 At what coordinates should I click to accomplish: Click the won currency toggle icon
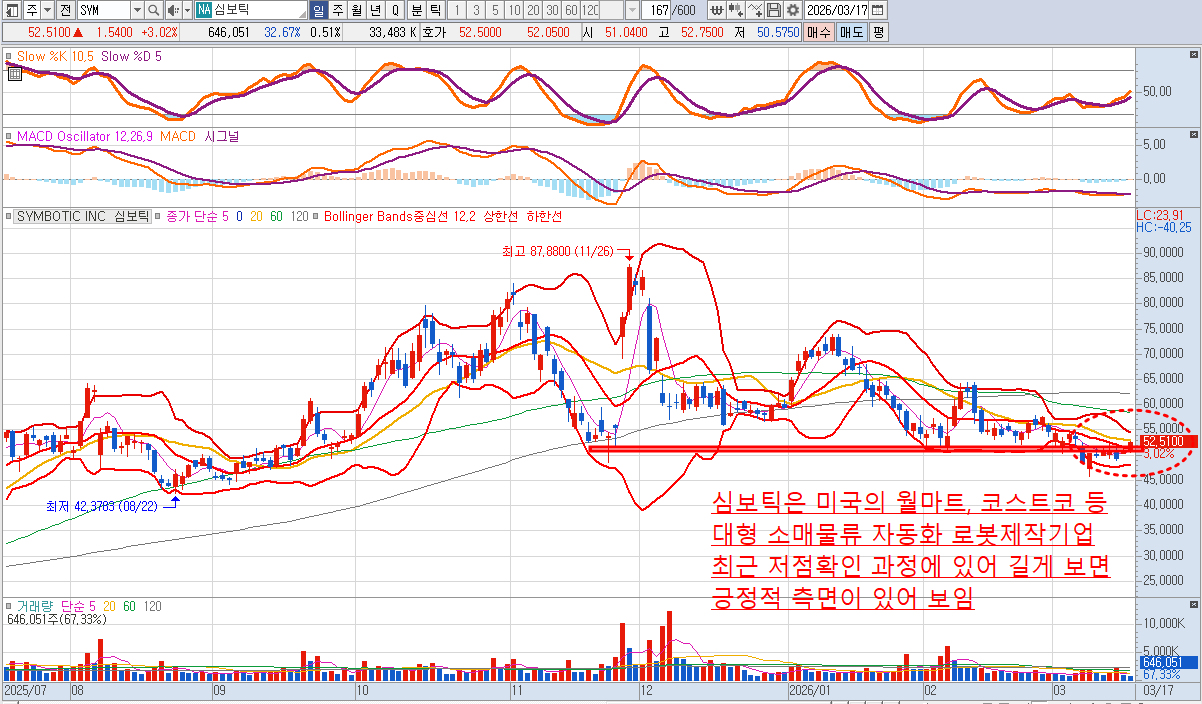click(x=717, y=10)
